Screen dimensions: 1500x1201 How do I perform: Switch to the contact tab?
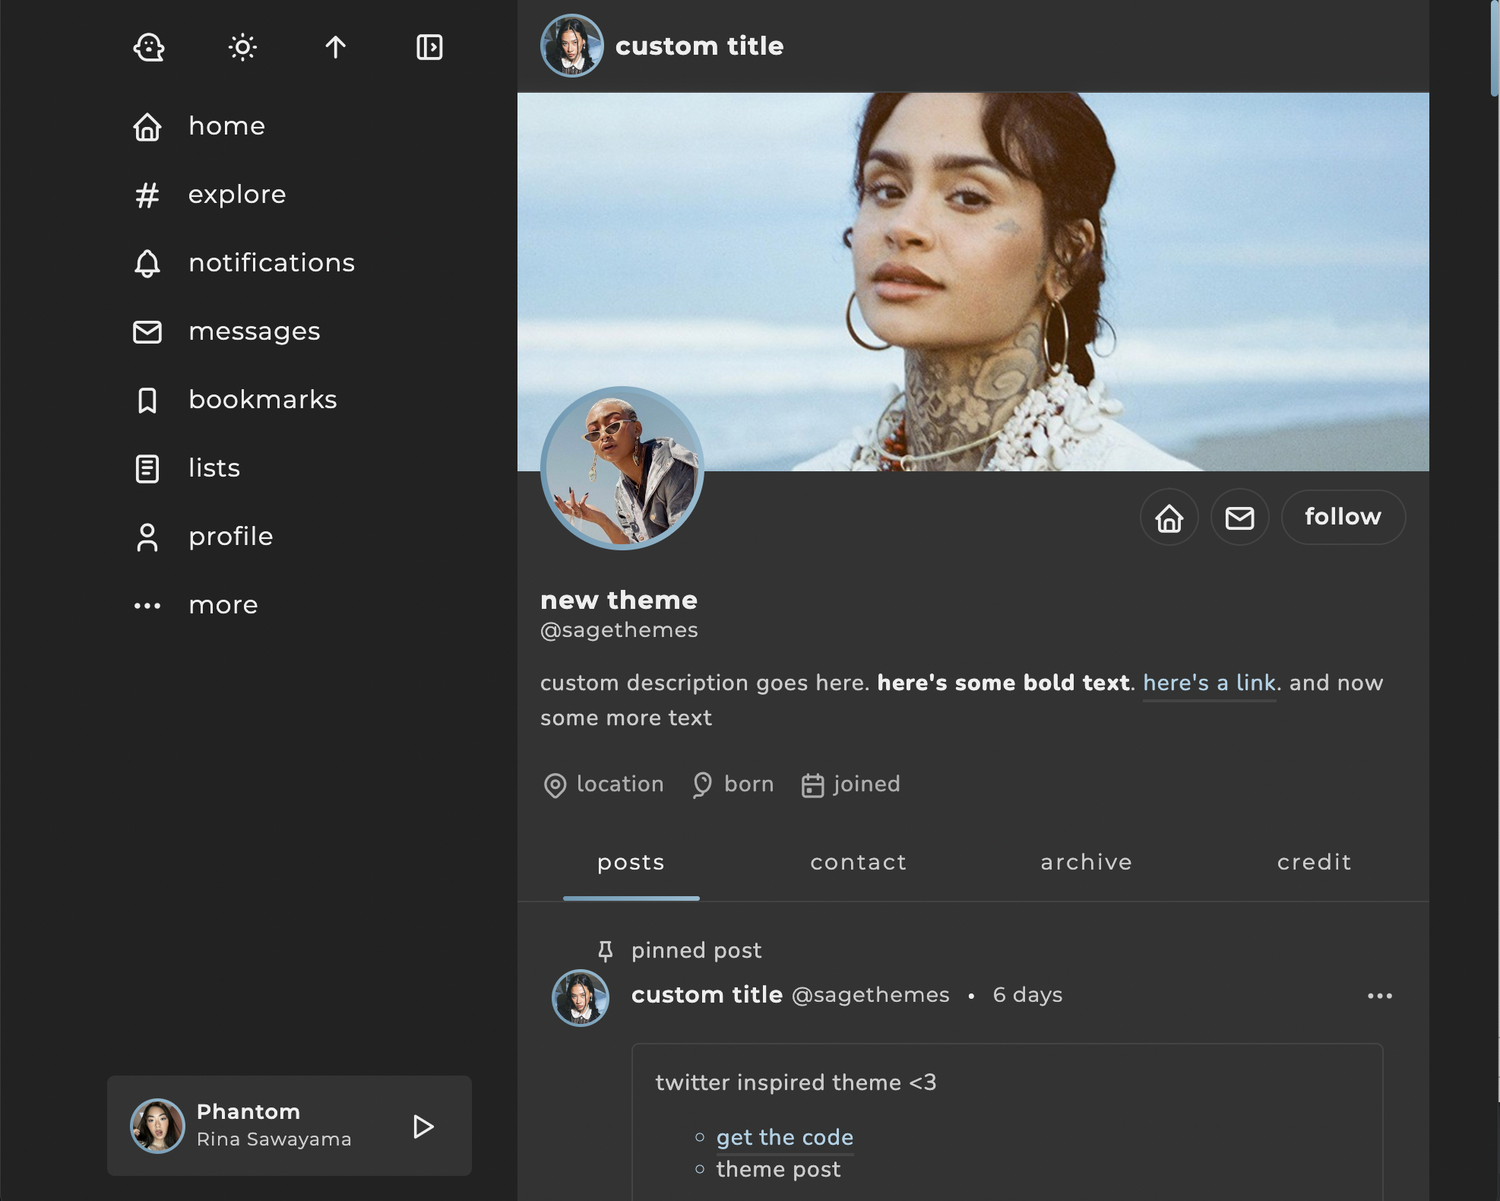(x=858, y=862)
